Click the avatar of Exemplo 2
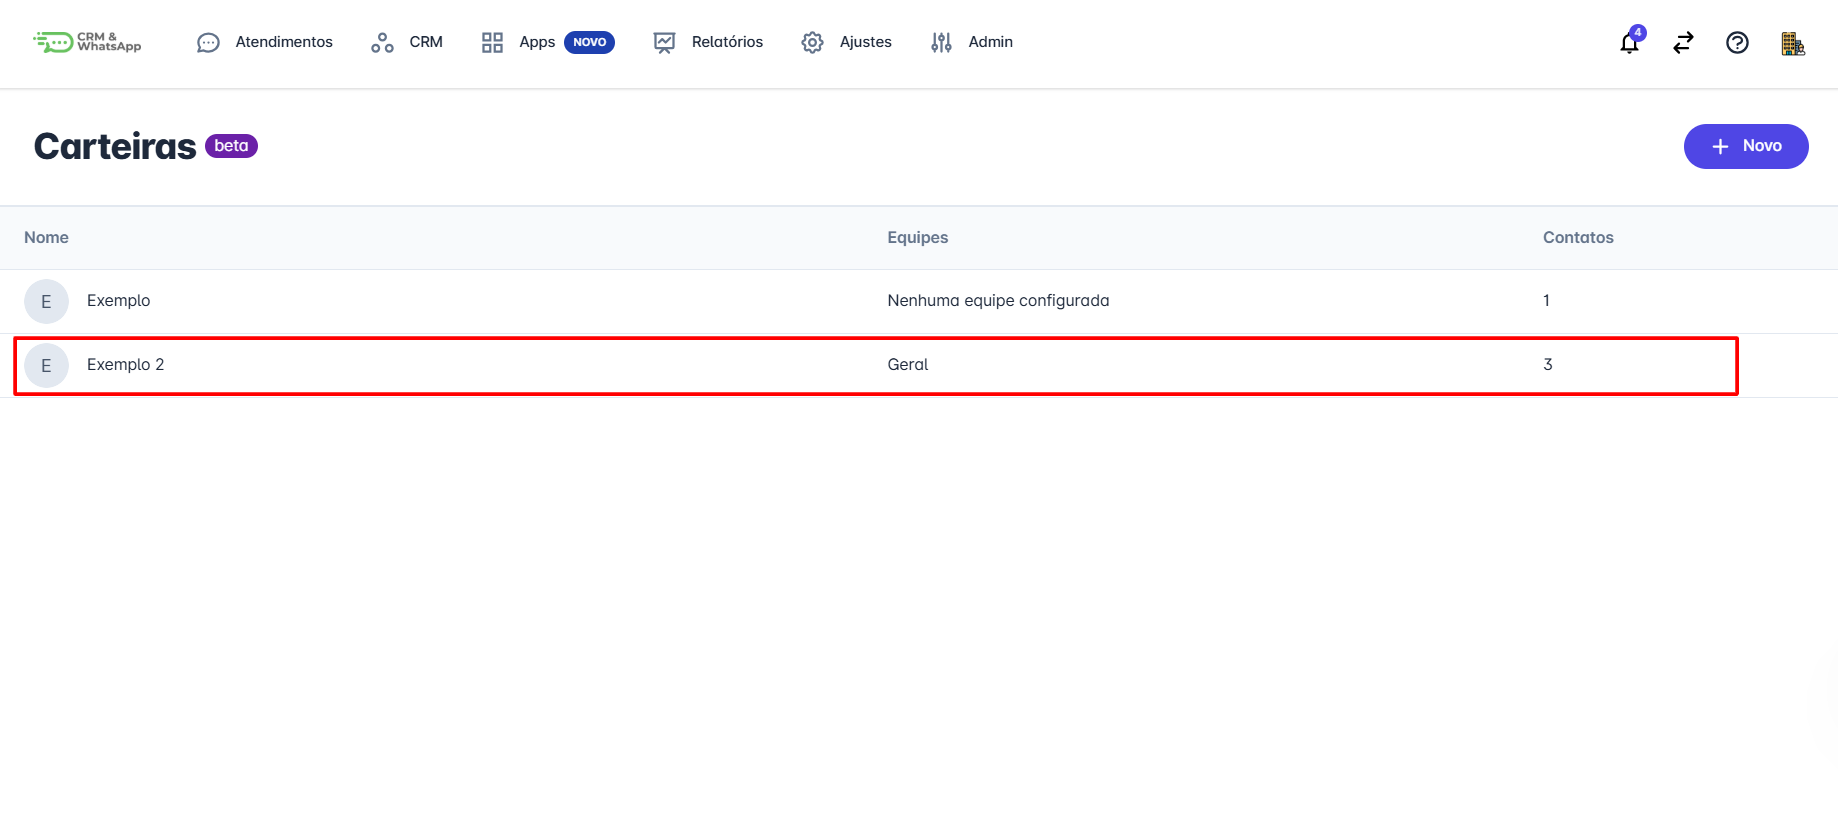 (x=46, y=366)
